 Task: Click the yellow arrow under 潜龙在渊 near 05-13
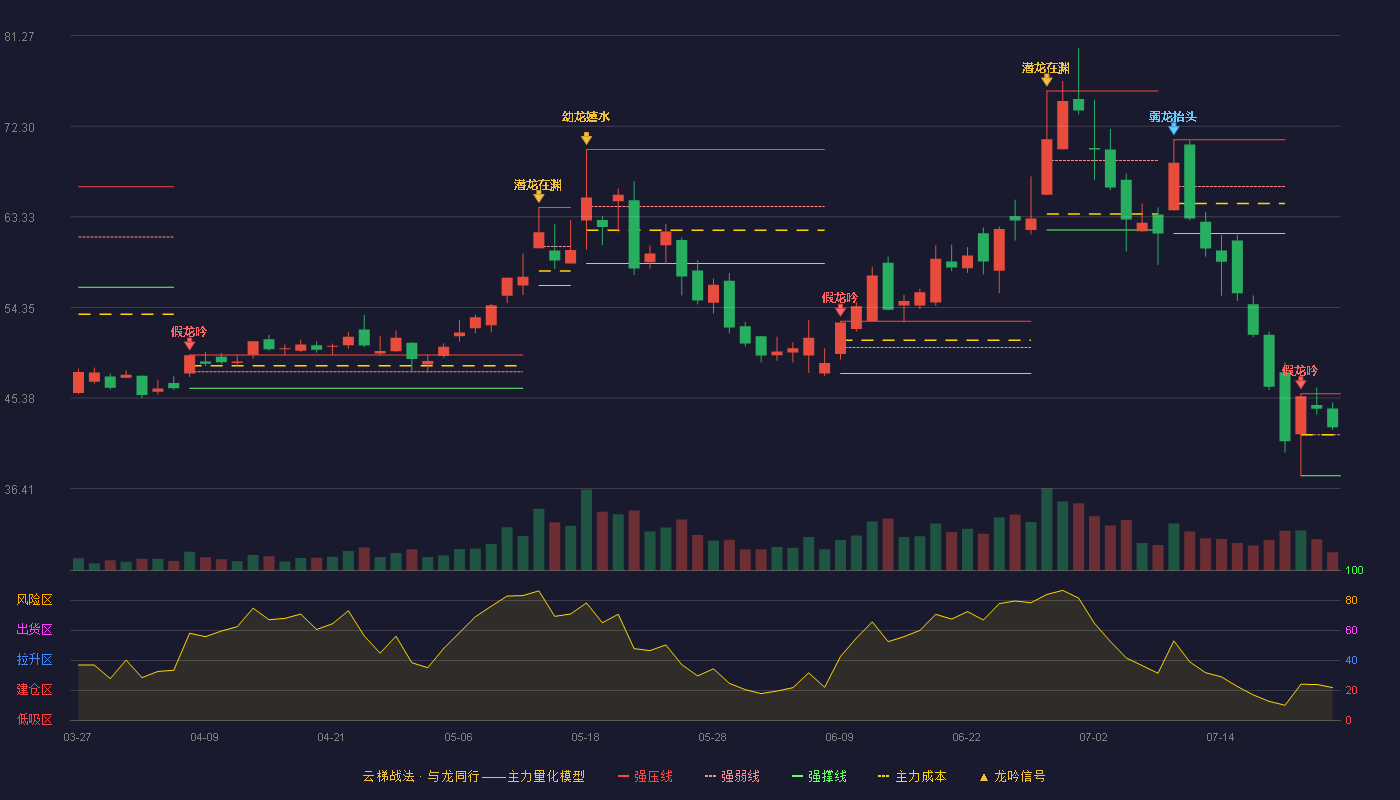point(538,197)
